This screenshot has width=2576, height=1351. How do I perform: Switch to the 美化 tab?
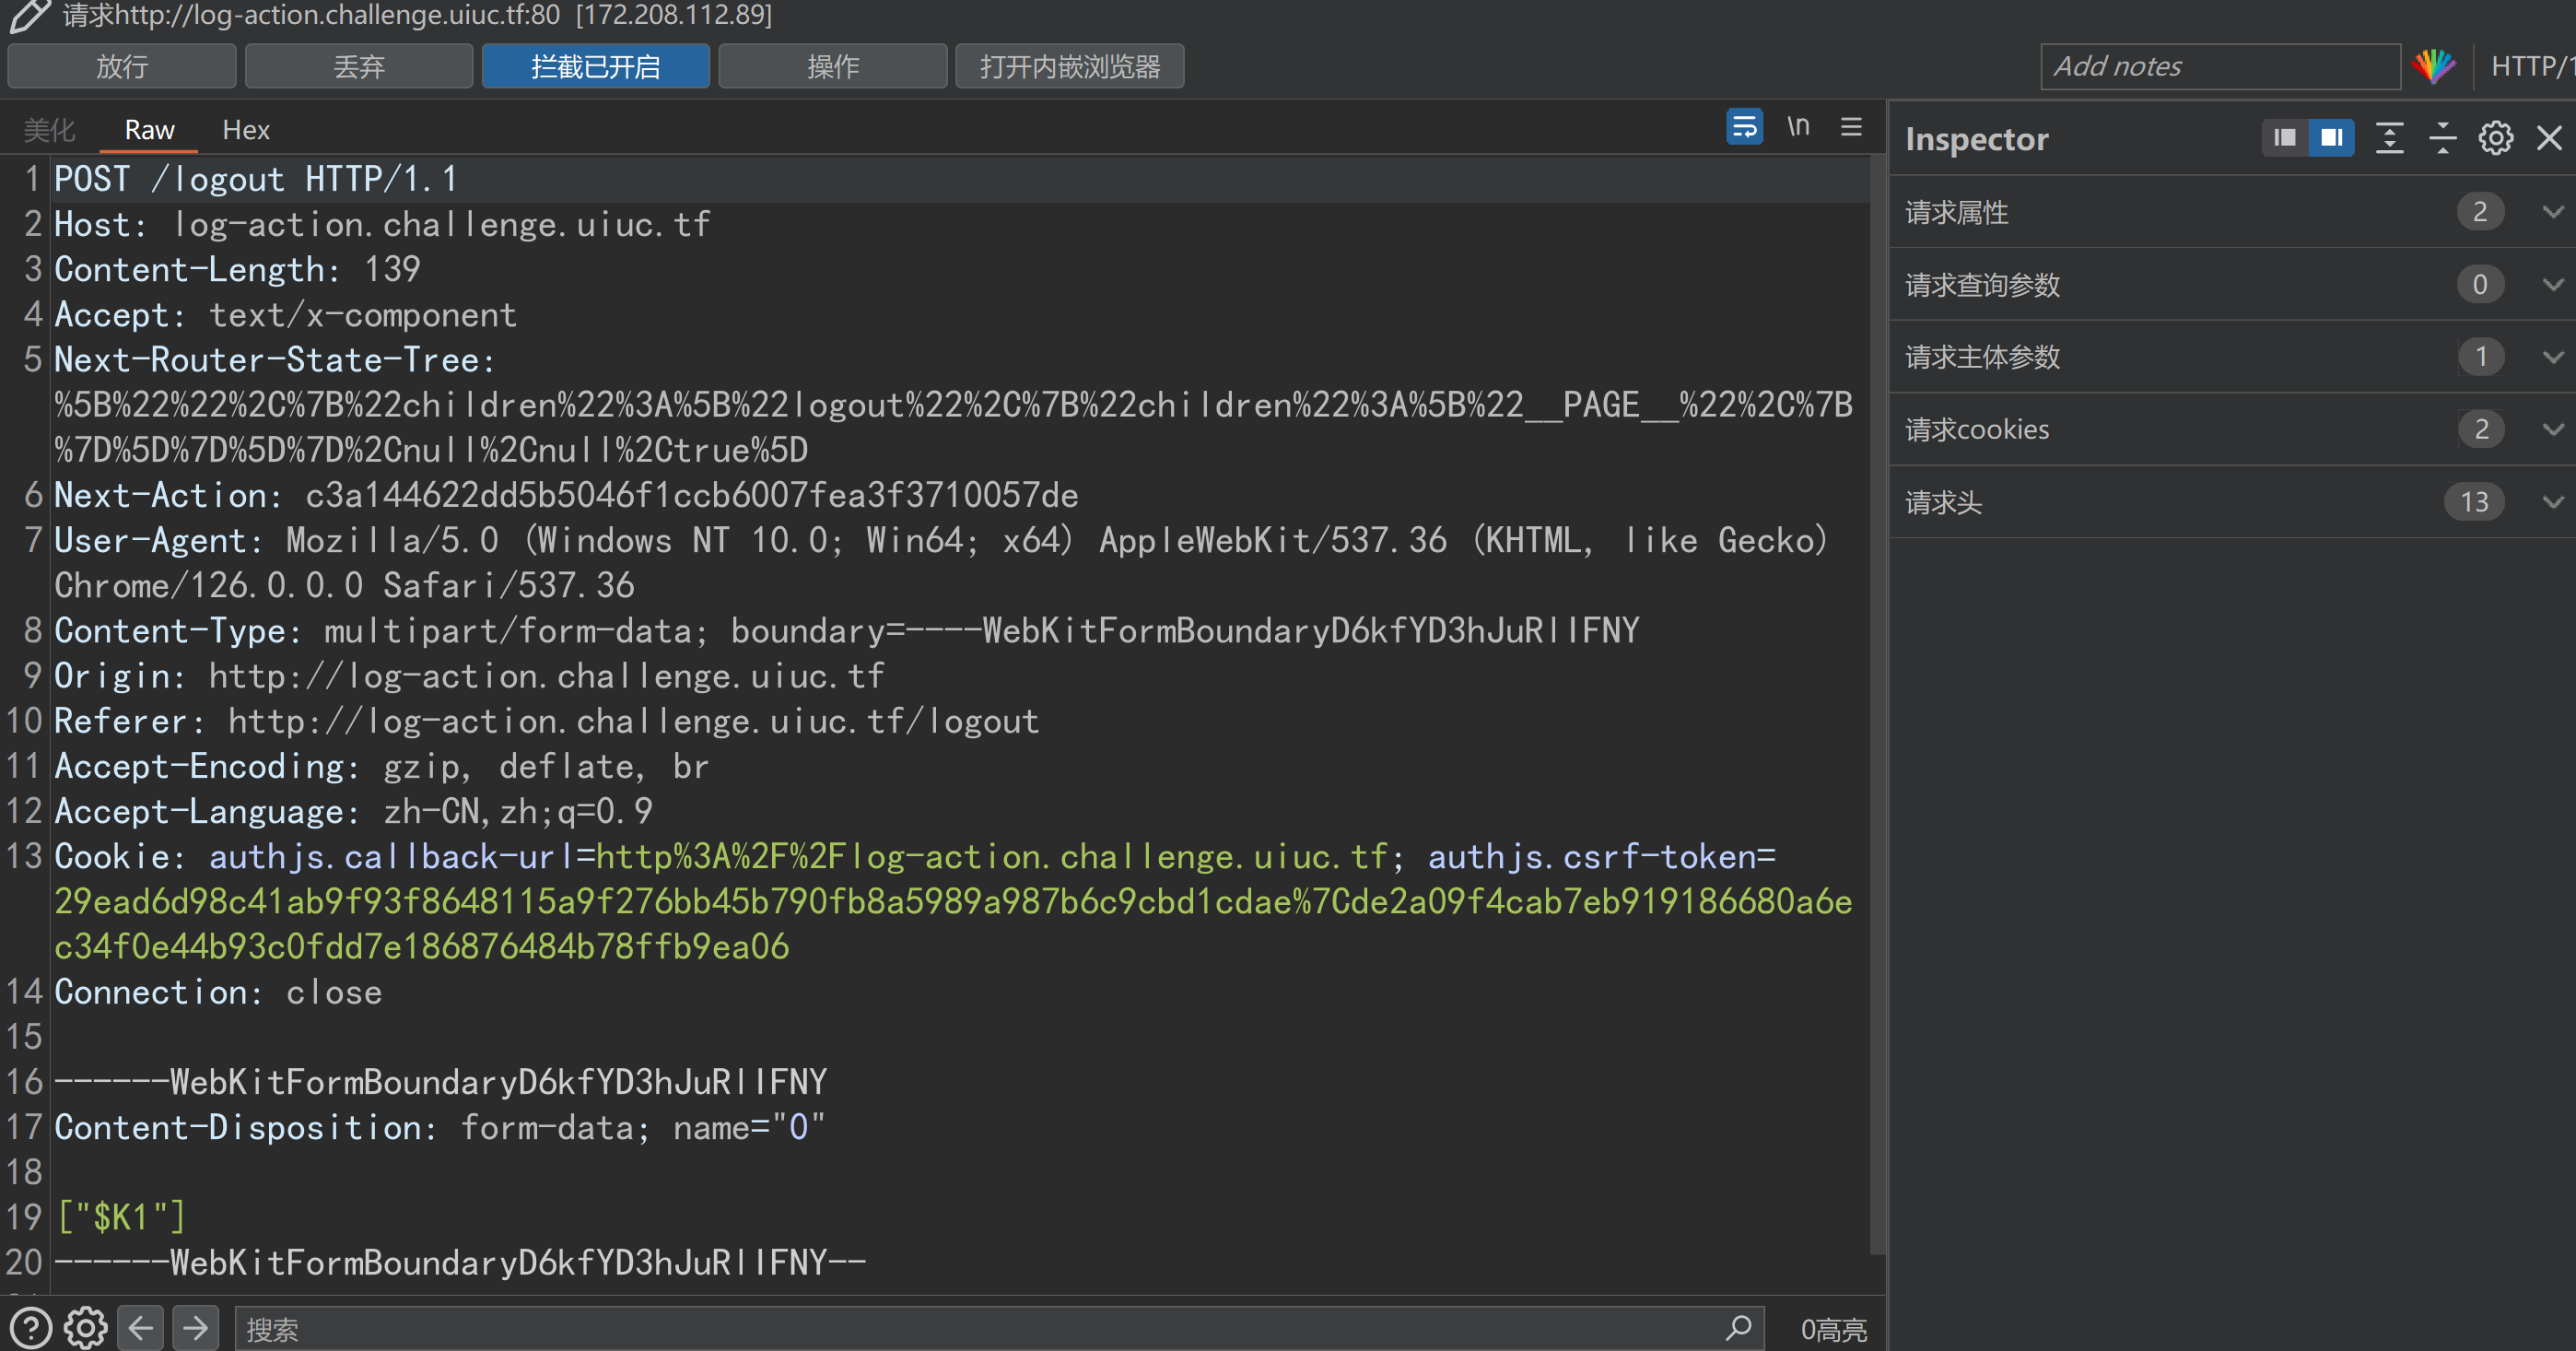tap(48, 129)
